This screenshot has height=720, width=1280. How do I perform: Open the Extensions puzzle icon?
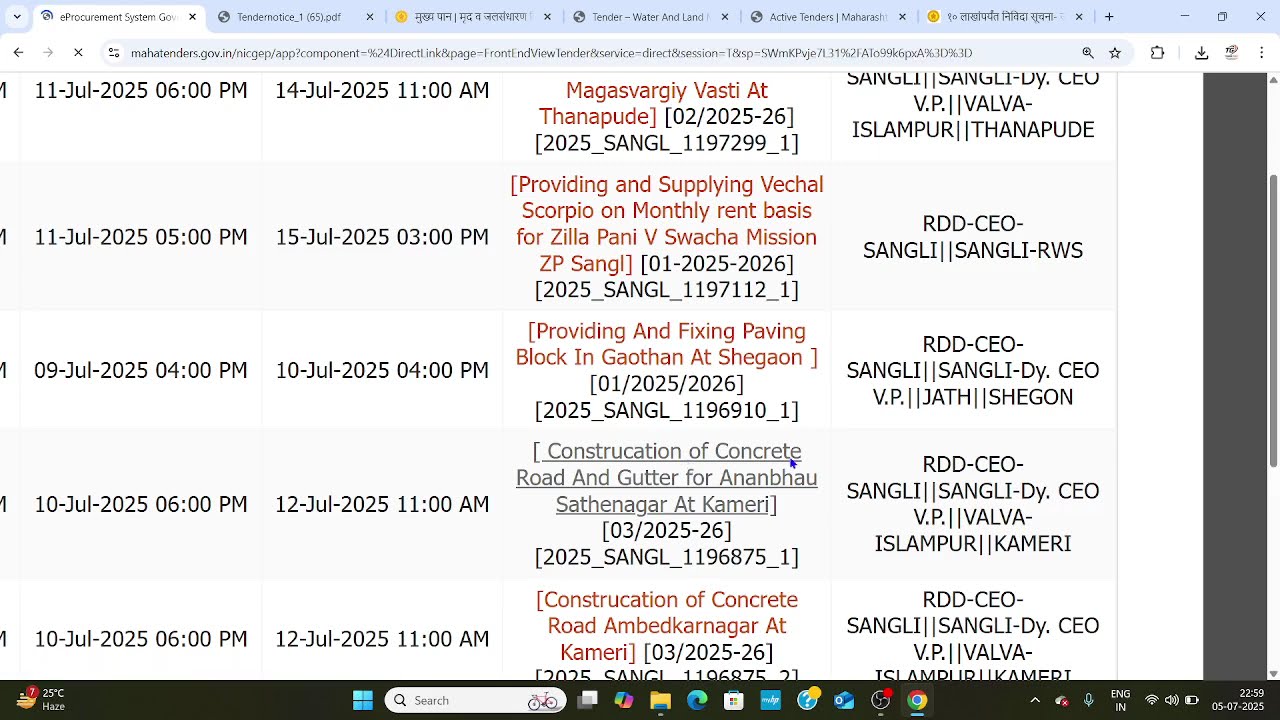tap(1157, 53)
